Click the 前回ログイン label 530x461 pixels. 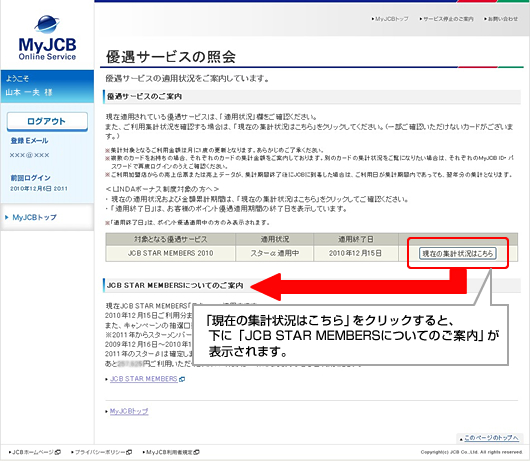(30, 178)
